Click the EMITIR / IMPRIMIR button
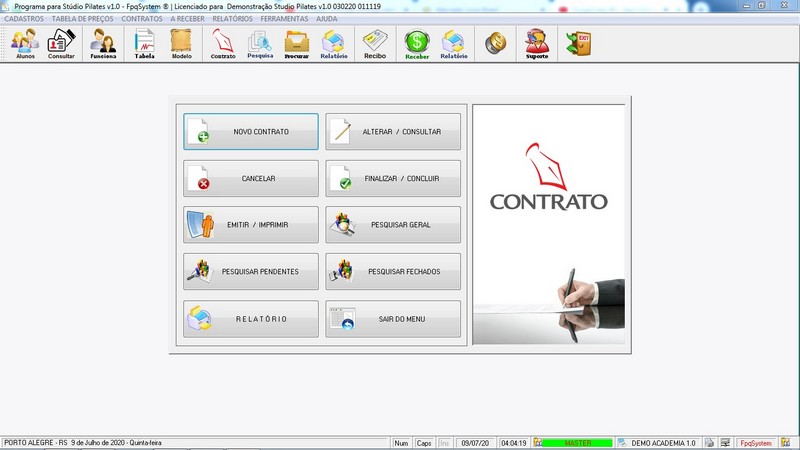This screenshot has height=450, width=800. point(251,225)
